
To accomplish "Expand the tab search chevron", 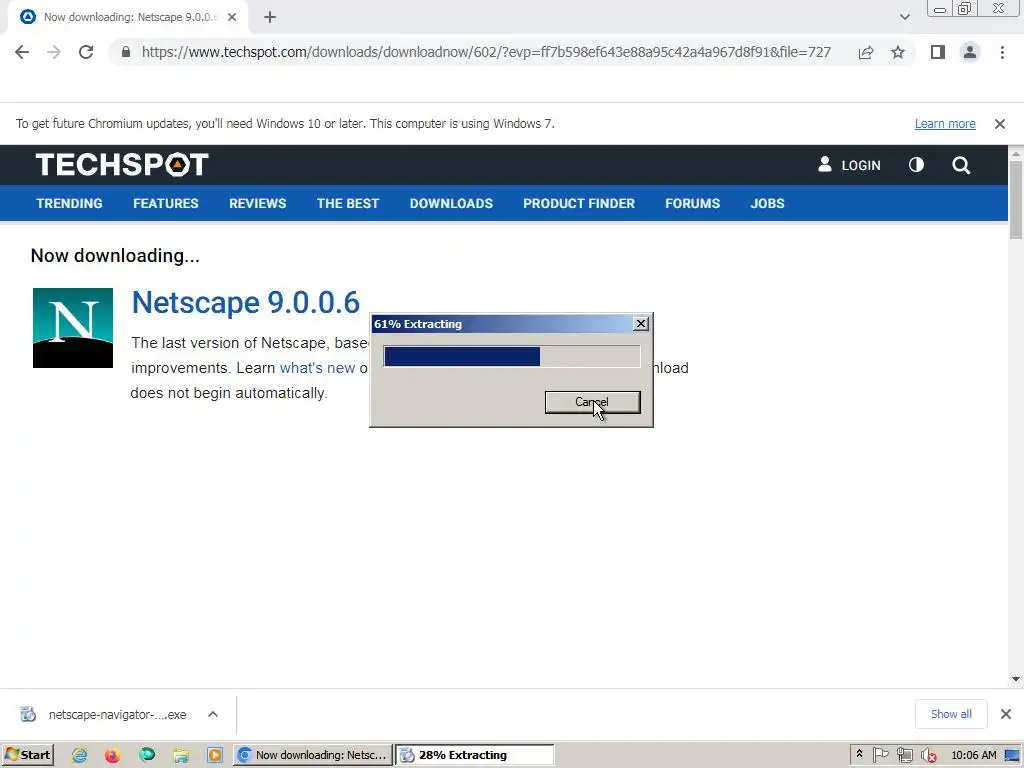I will click(x=904, y=18).
